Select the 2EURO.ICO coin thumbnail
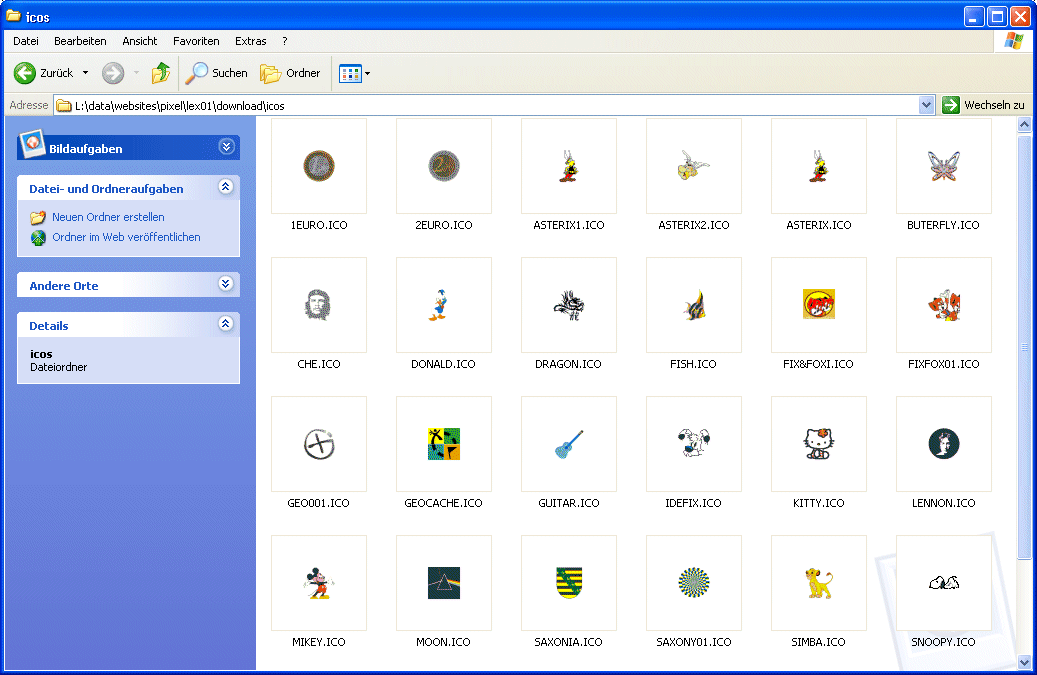This screenshot has height=675, width=1037. point(444,166)
